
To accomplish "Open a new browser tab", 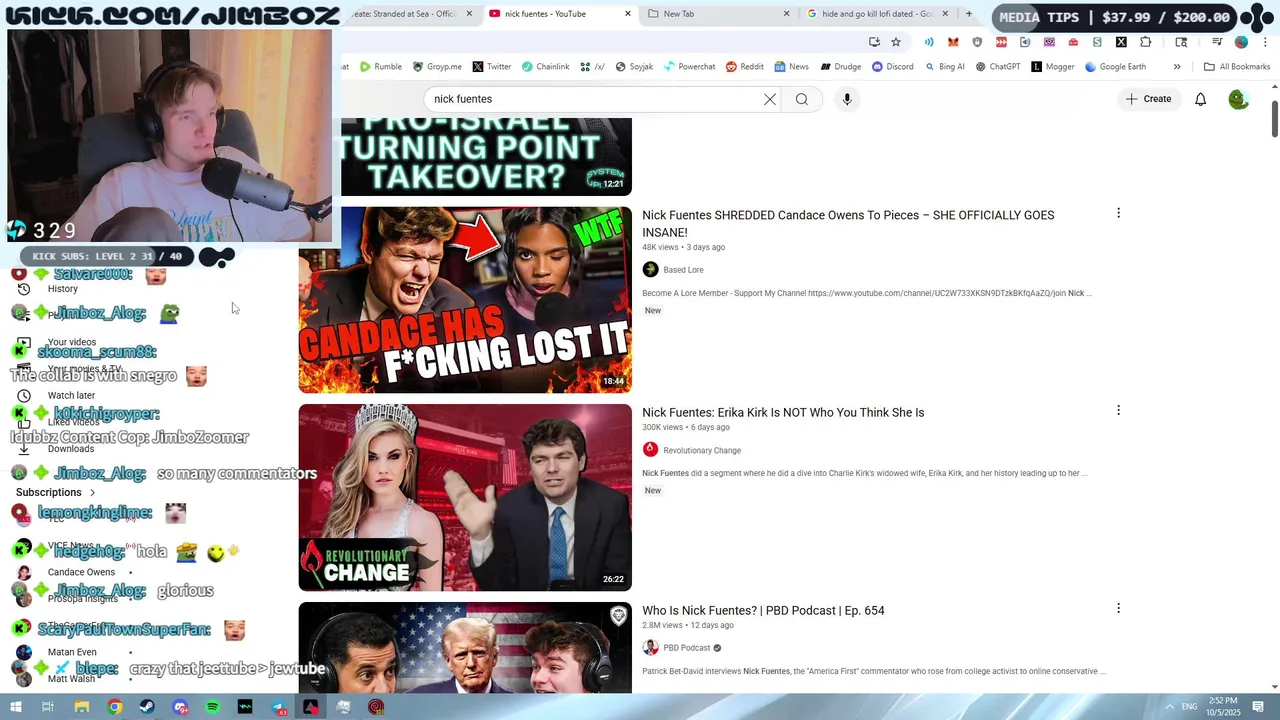I will (968, 14).
